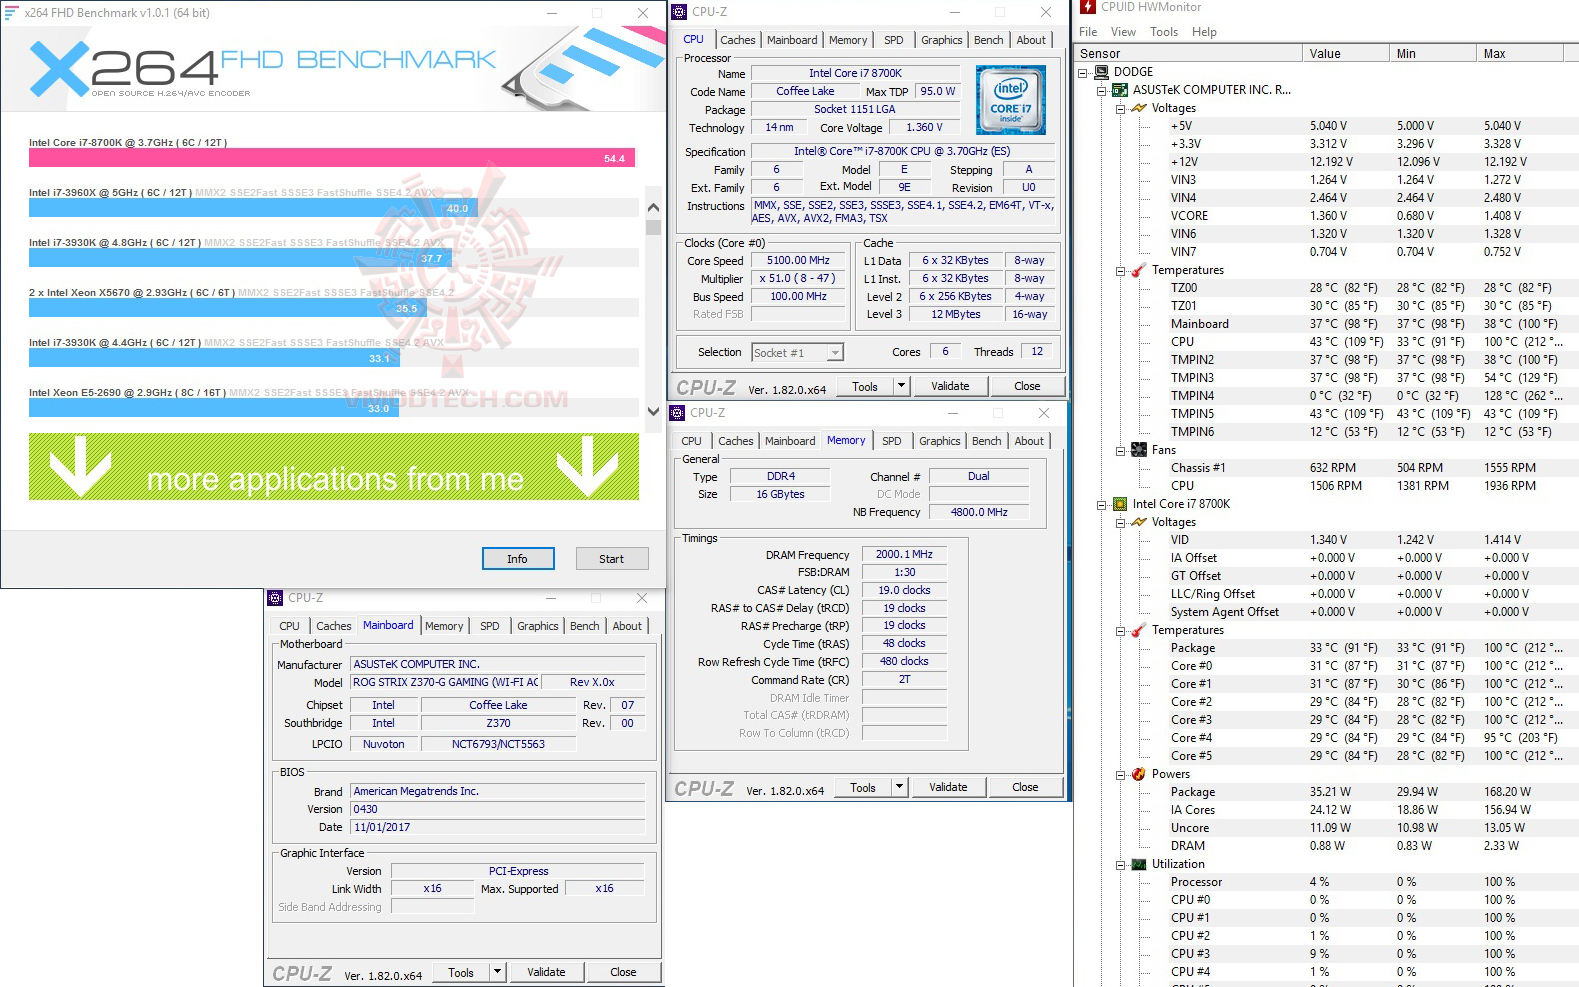
Task: Click the ROG STRIX Z370-G GAMING model field
Action: [x=445, y=682]
